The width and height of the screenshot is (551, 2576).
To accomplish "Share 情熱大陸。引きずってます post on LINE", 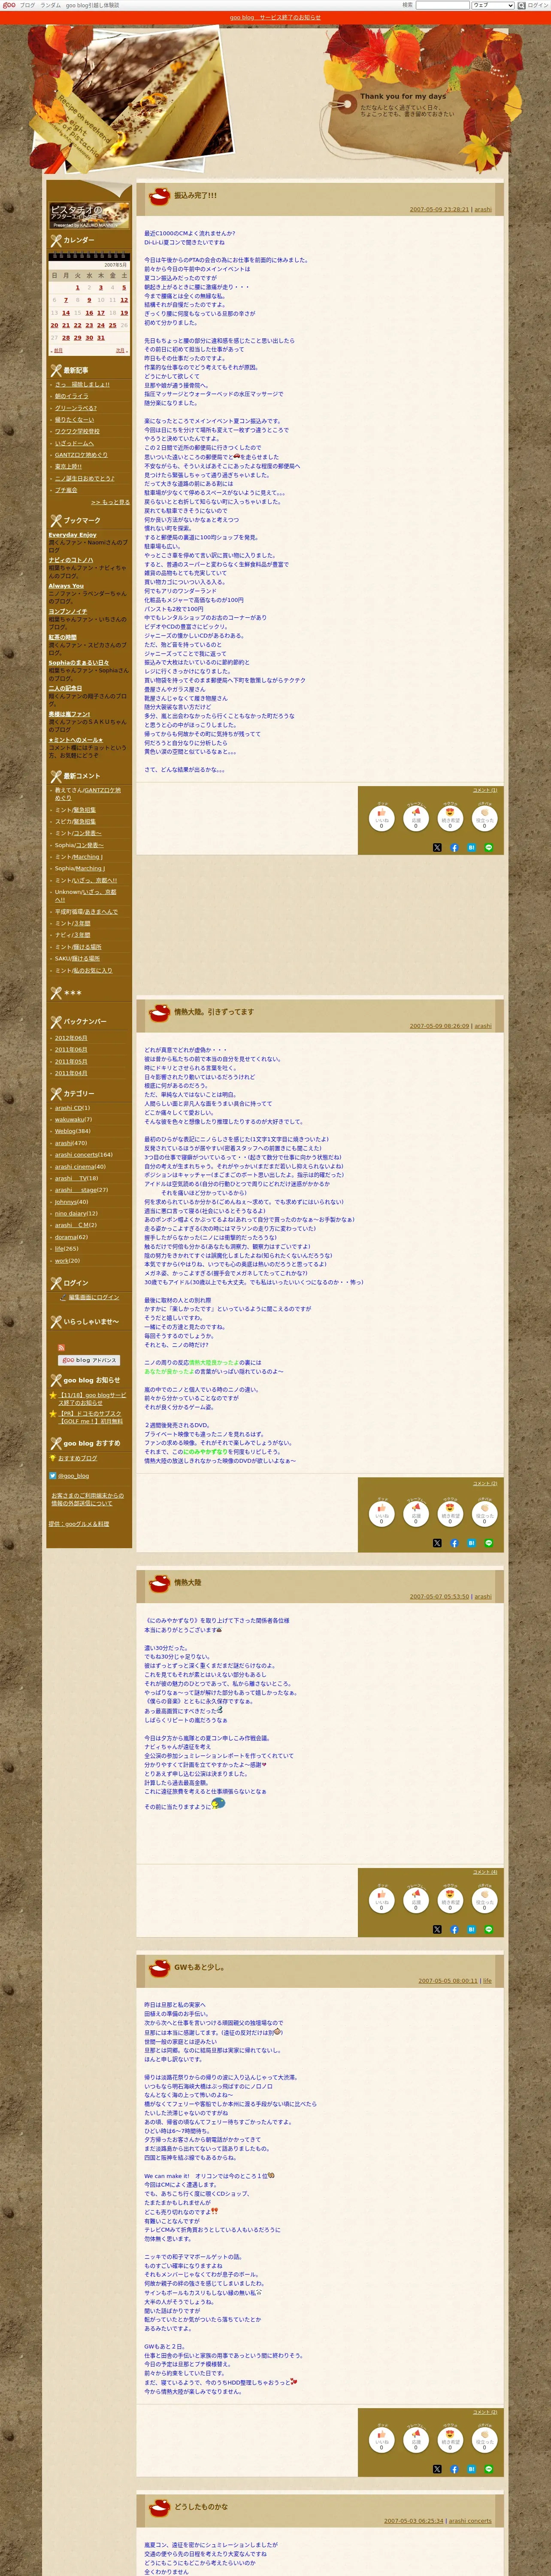I will [x=489, y=1543].
